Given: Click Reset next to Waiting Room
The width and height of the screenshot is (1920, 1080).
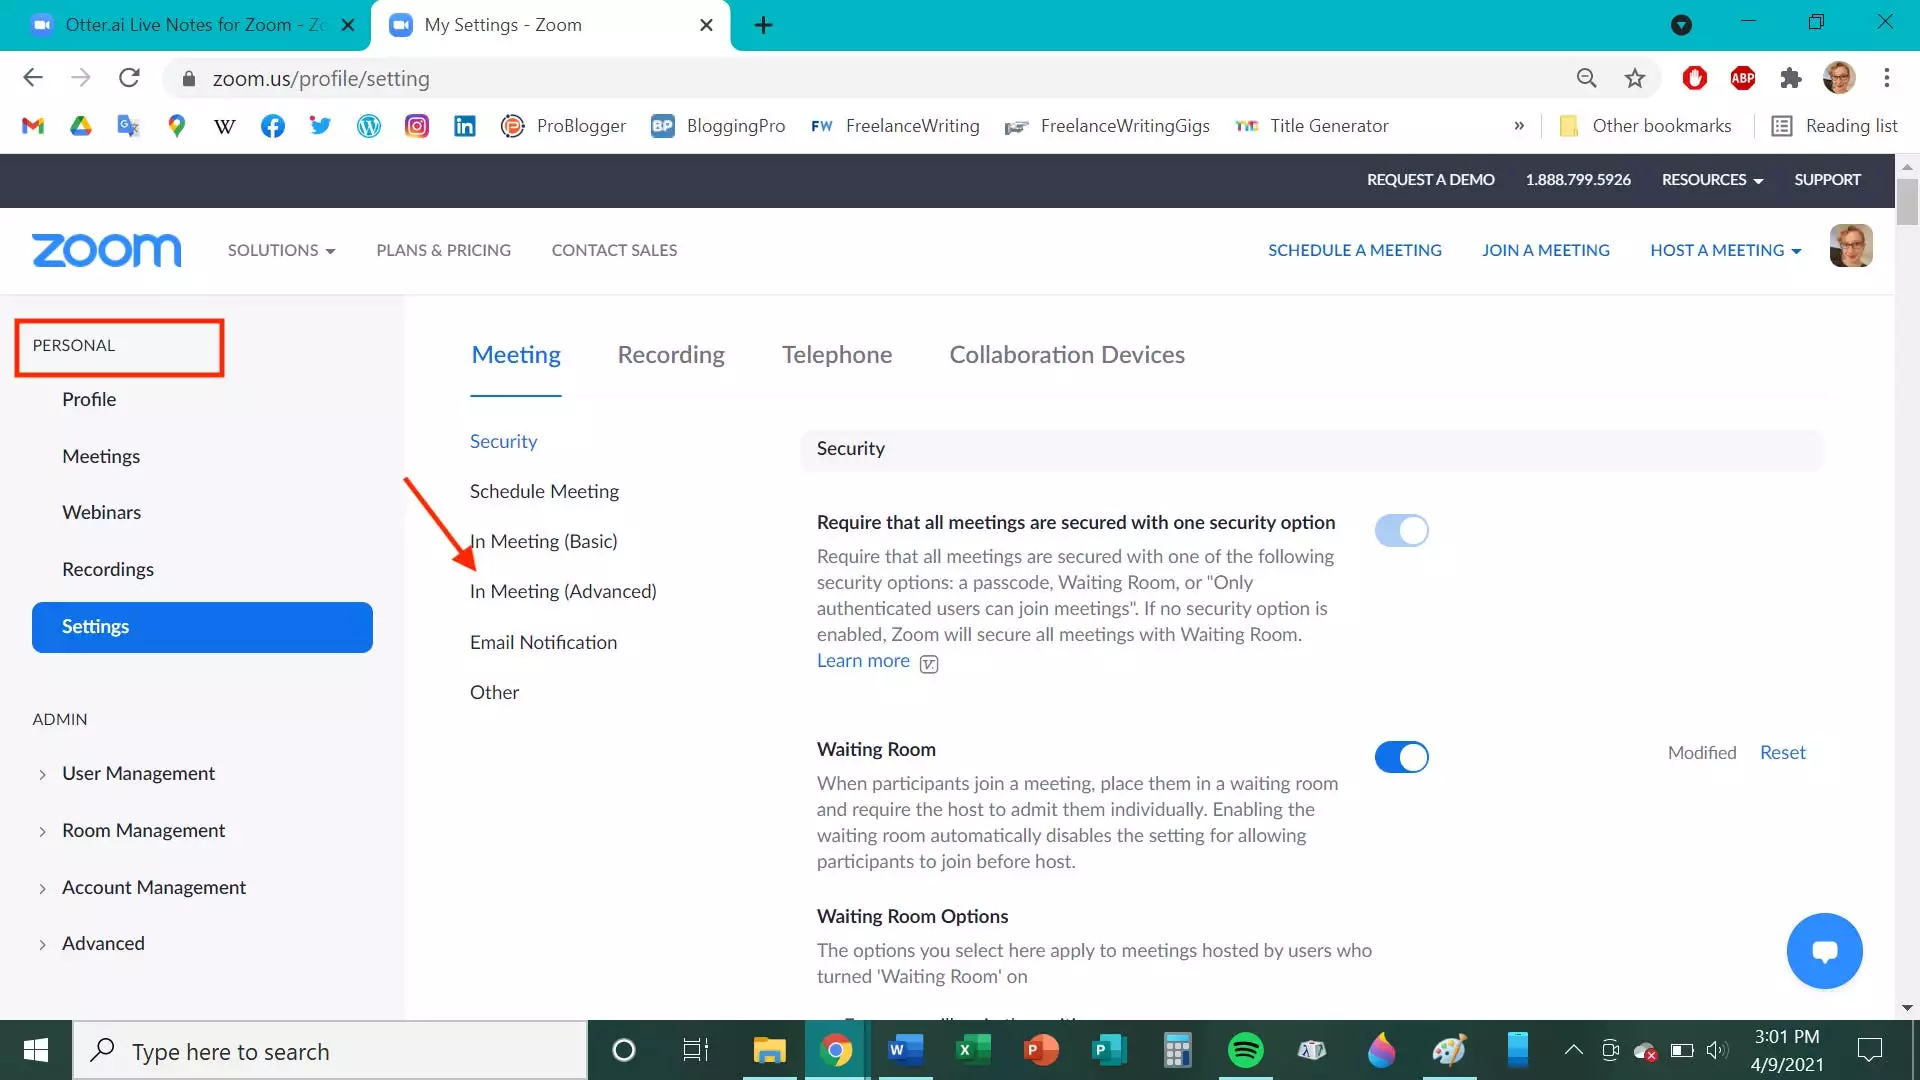Looking at the screenshot, I should (1782, 753).
